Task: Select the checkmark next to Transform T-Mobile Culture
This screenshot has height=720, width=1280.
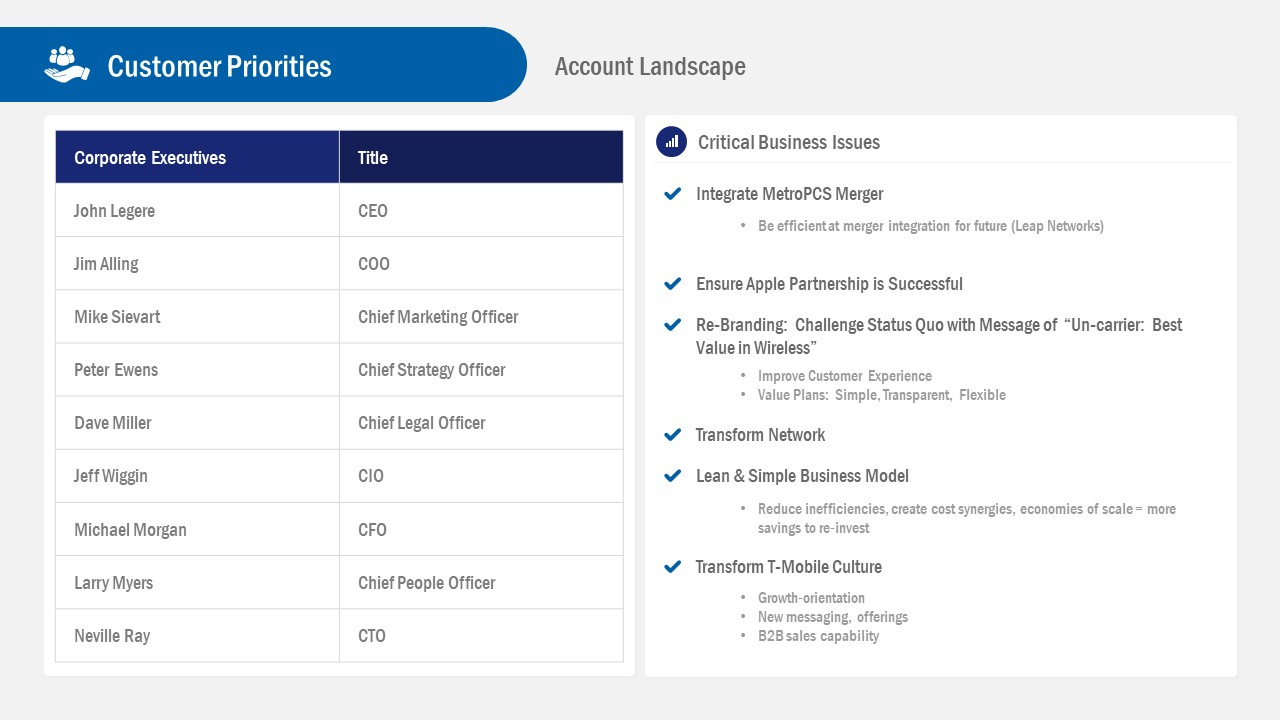Action: (x=672, y=566)
